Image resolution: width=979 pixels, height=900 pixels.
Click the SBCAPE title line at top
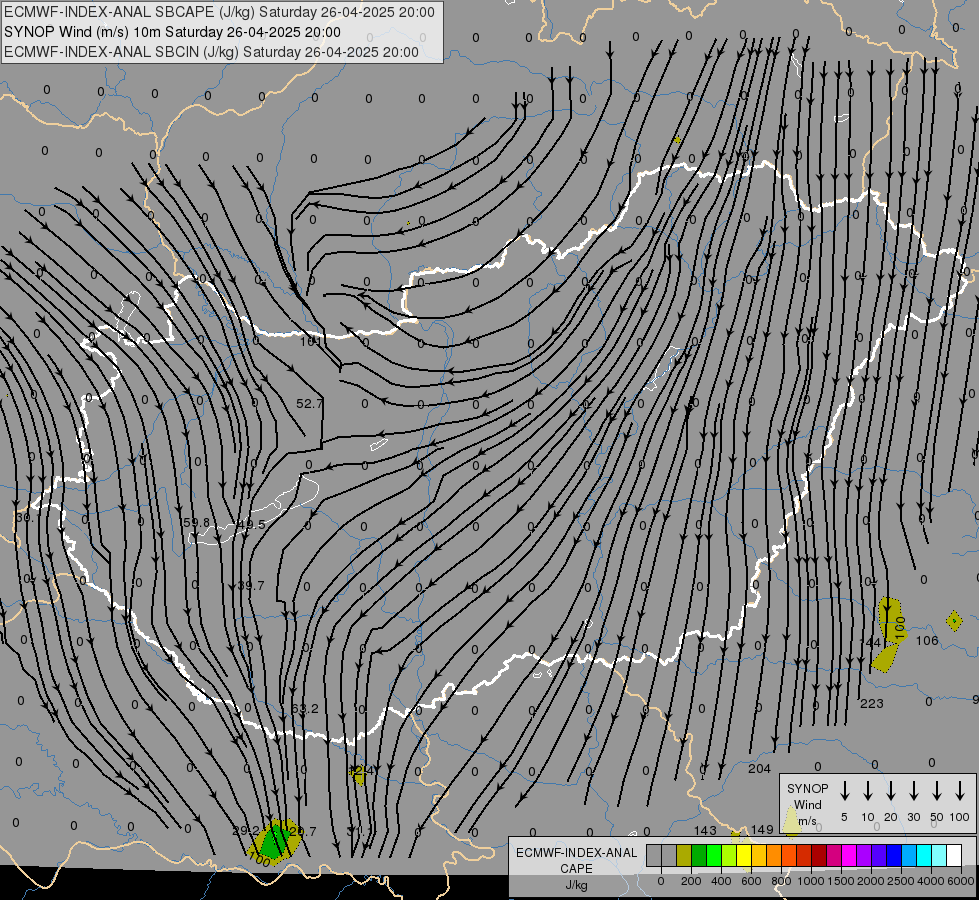click(219, 12)
